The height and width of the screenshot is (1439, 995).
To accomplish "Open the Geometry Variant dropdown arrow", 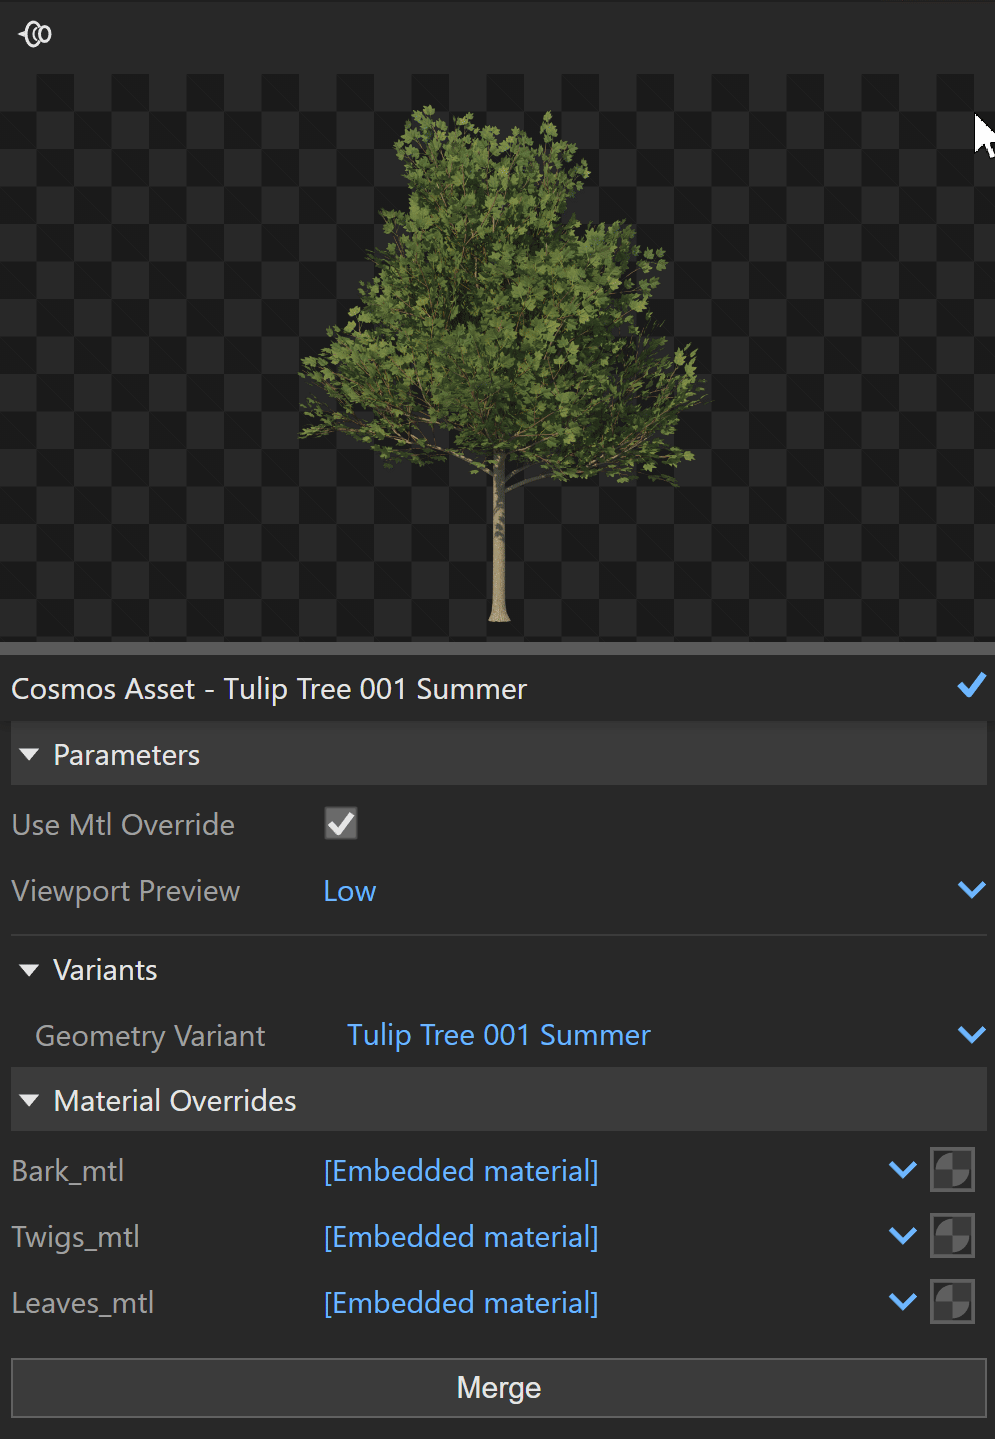I will [972, 1035].
